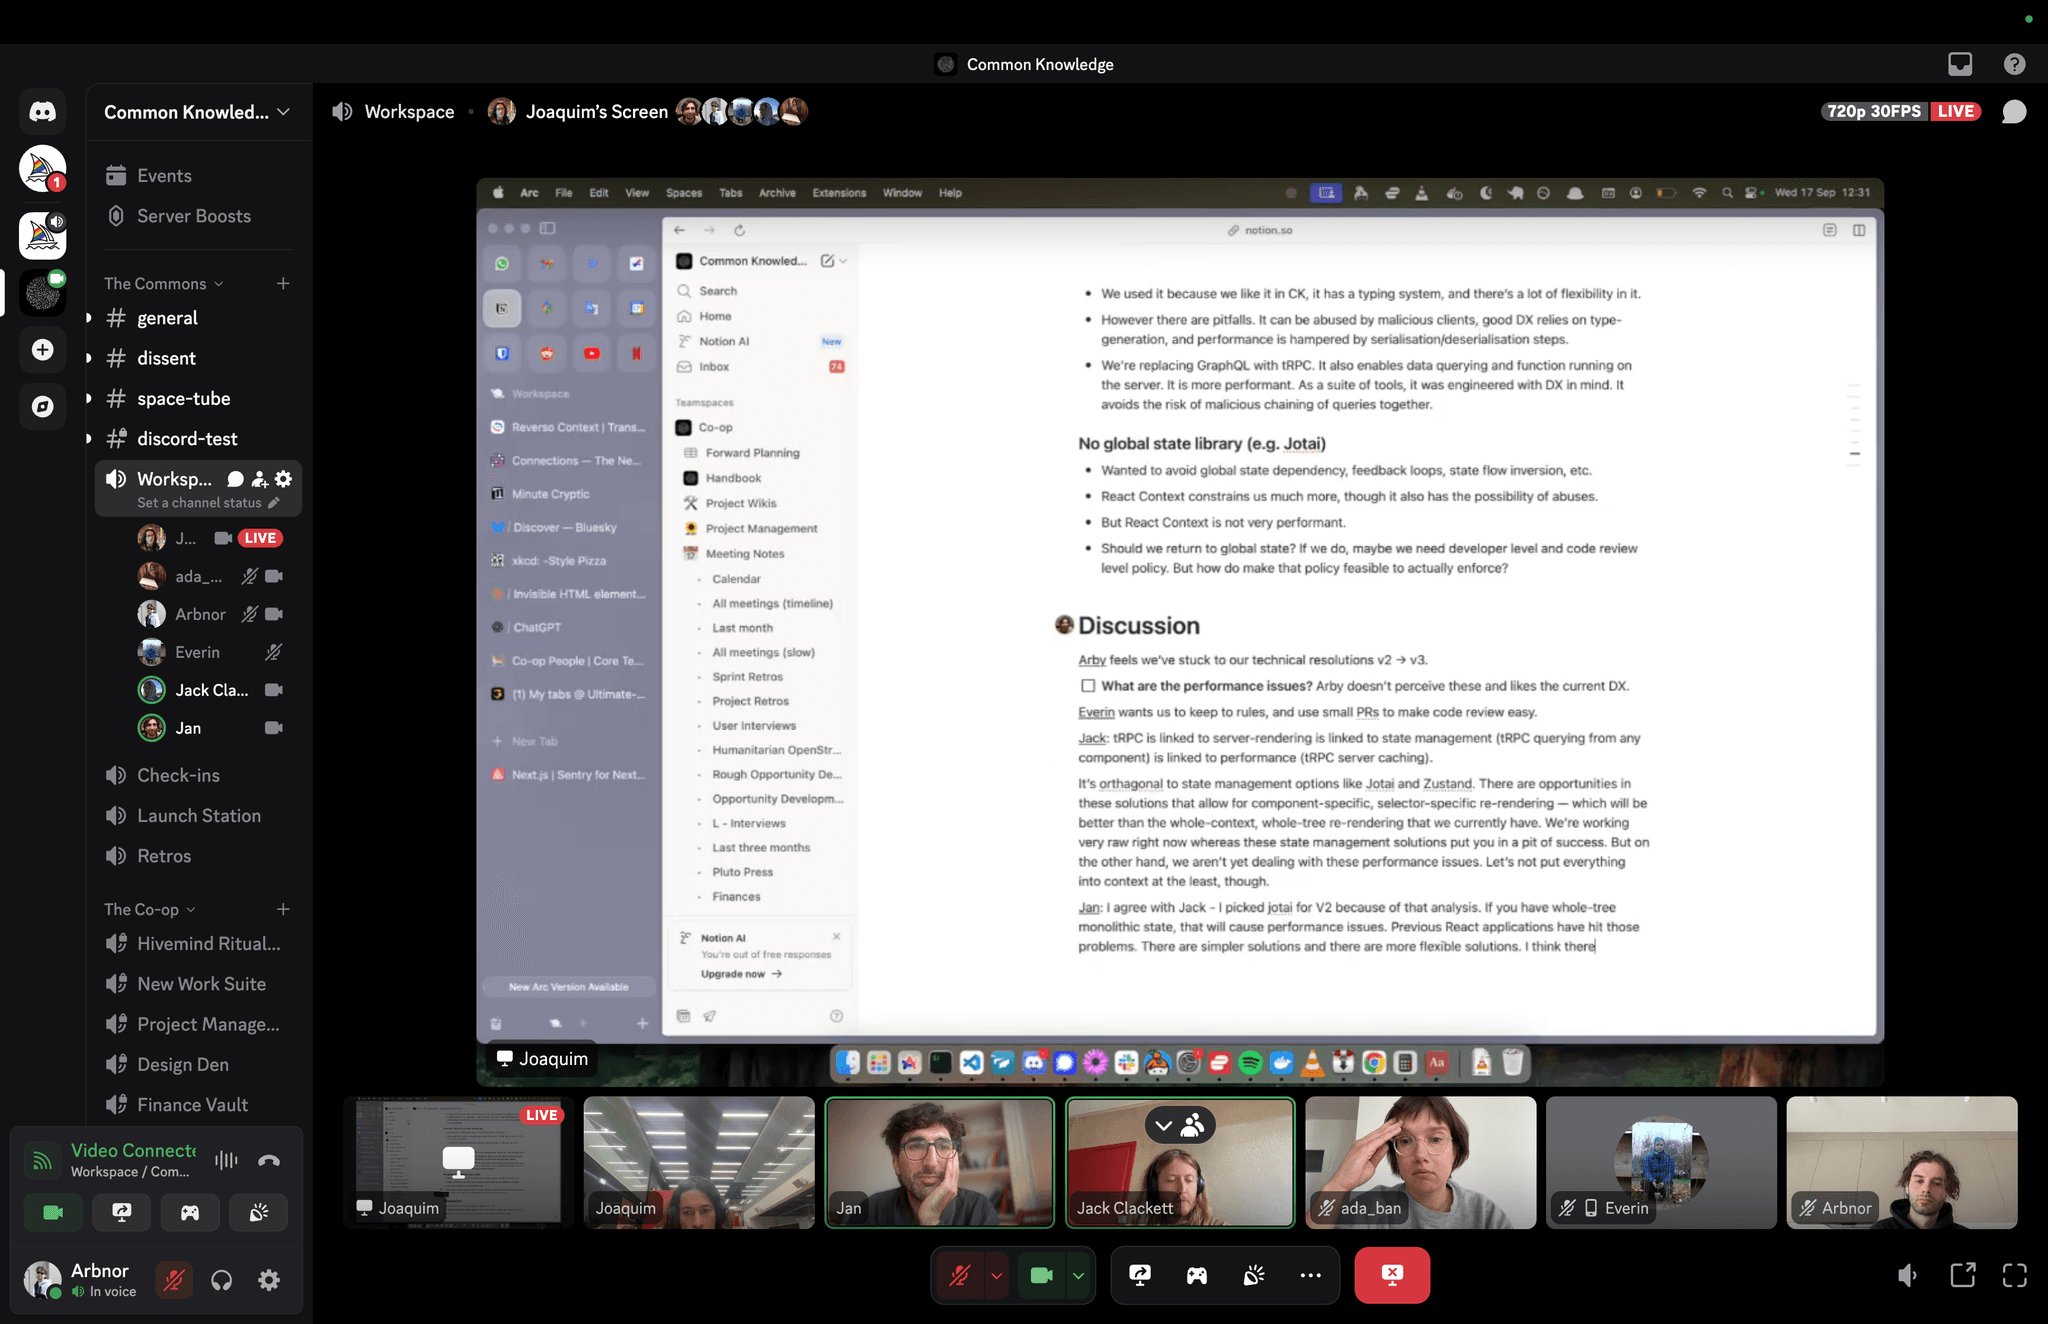Viewport: 2048px width, 1324px height.
Task: Select Jan's video thumbnail
Action: point(939,1162)
